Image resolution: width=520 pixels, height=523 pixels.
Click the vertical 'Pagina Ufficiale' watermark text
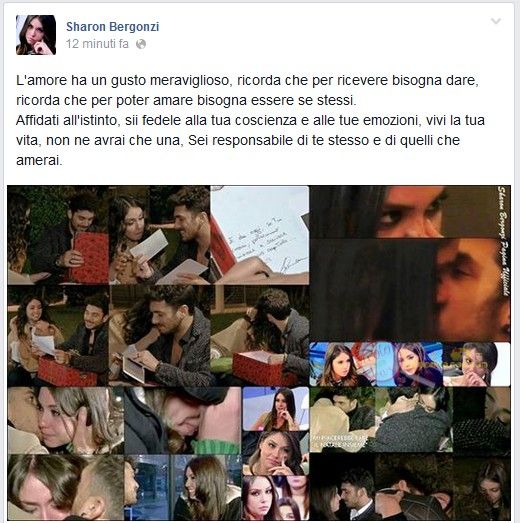click(503, 241)
